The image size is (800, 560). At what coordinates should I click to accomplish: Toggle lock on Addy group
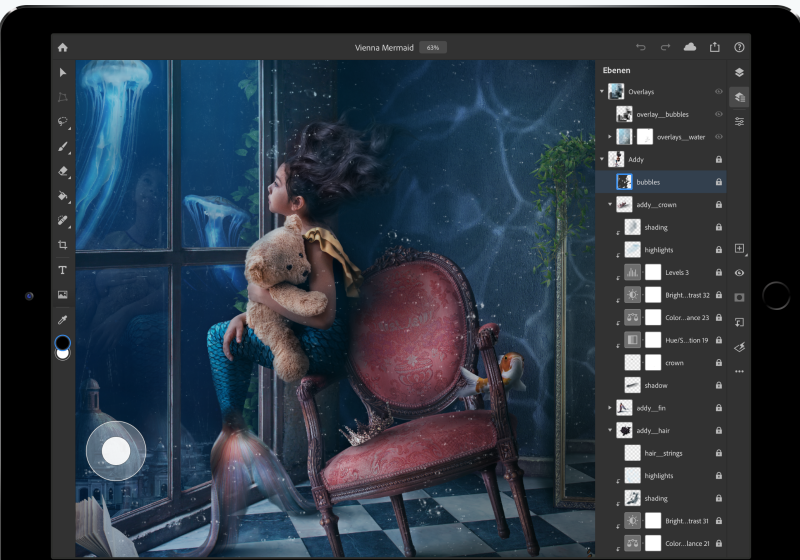click(719, 160)
